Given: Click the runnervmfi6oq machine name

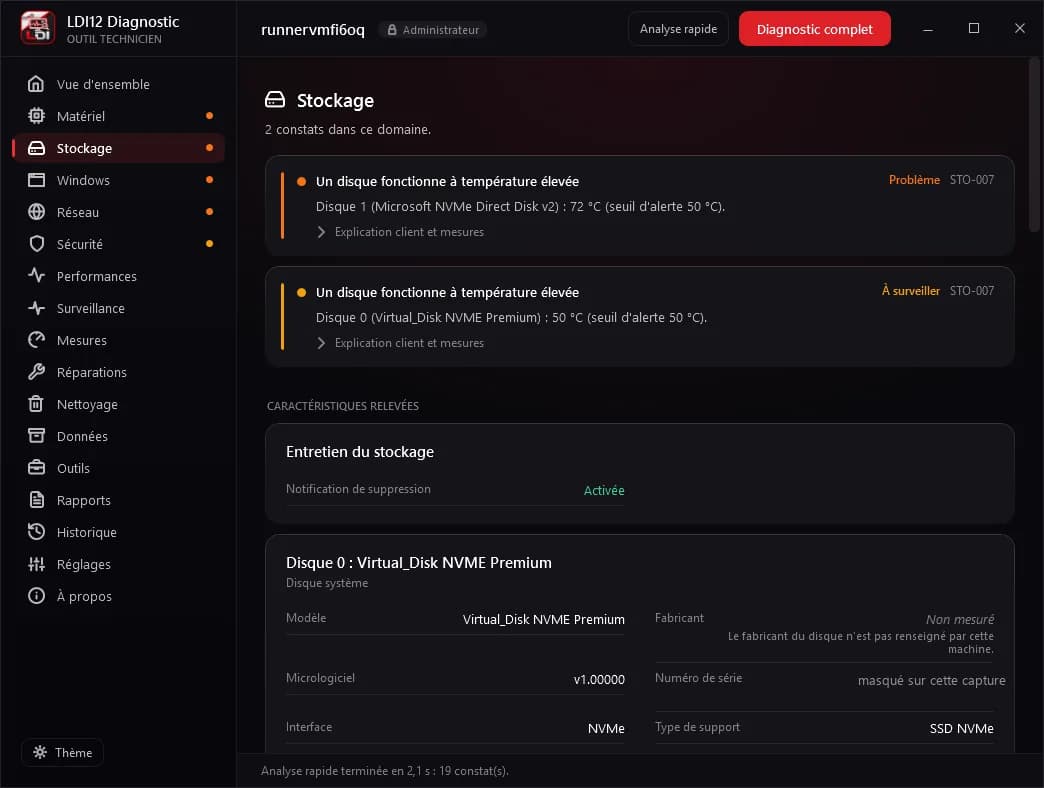Looking at the screenshot, I should [313, 30].
